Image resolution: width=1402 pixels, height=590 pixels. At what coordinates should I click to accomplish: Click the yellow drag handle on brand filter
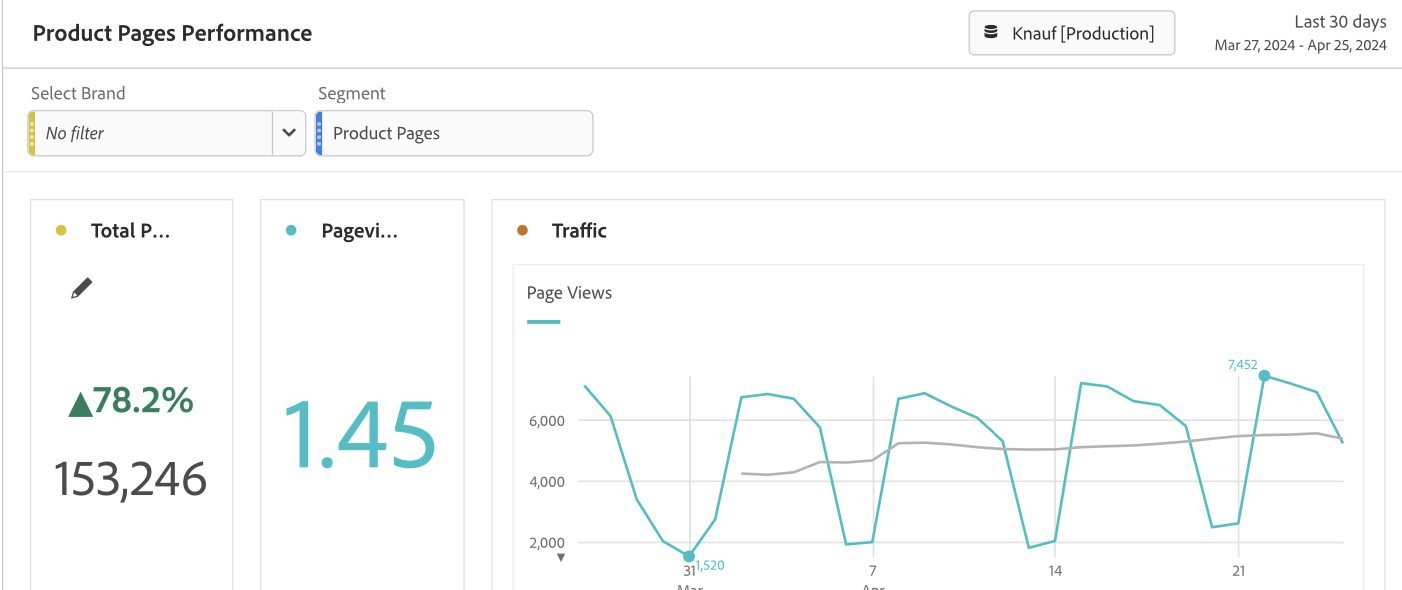coord(32,133)
